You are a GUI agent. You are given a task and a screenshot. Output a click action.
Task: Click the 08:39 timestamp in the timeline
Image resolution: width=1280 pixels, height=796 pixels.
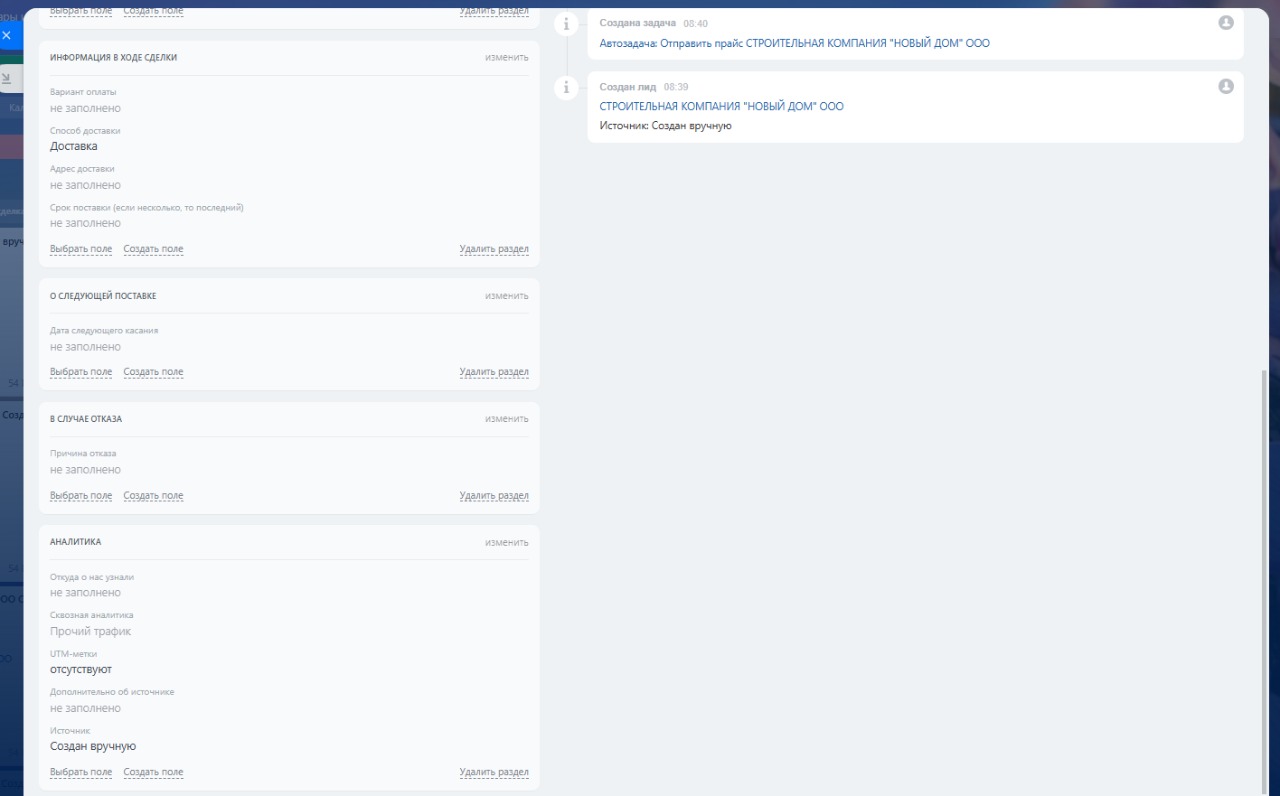pyautogui.click(x=676, y=87)
